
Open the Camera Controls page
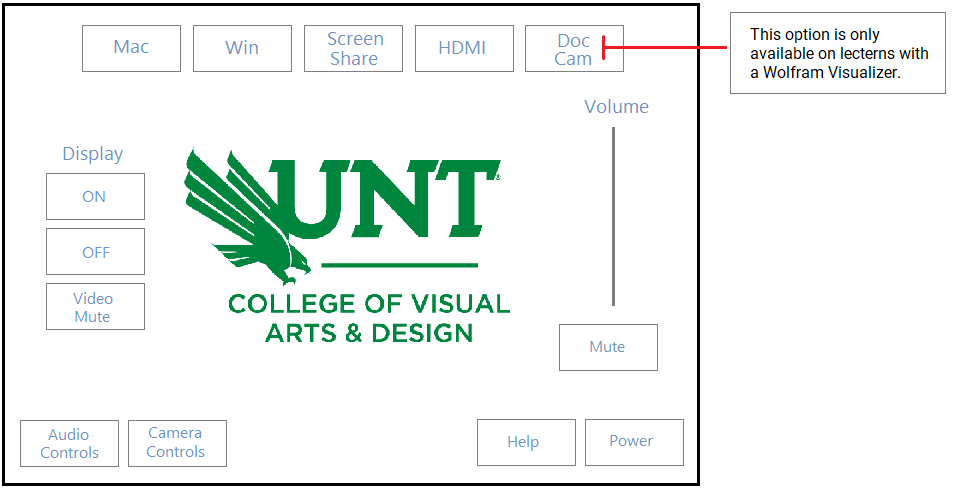point(177,443)
